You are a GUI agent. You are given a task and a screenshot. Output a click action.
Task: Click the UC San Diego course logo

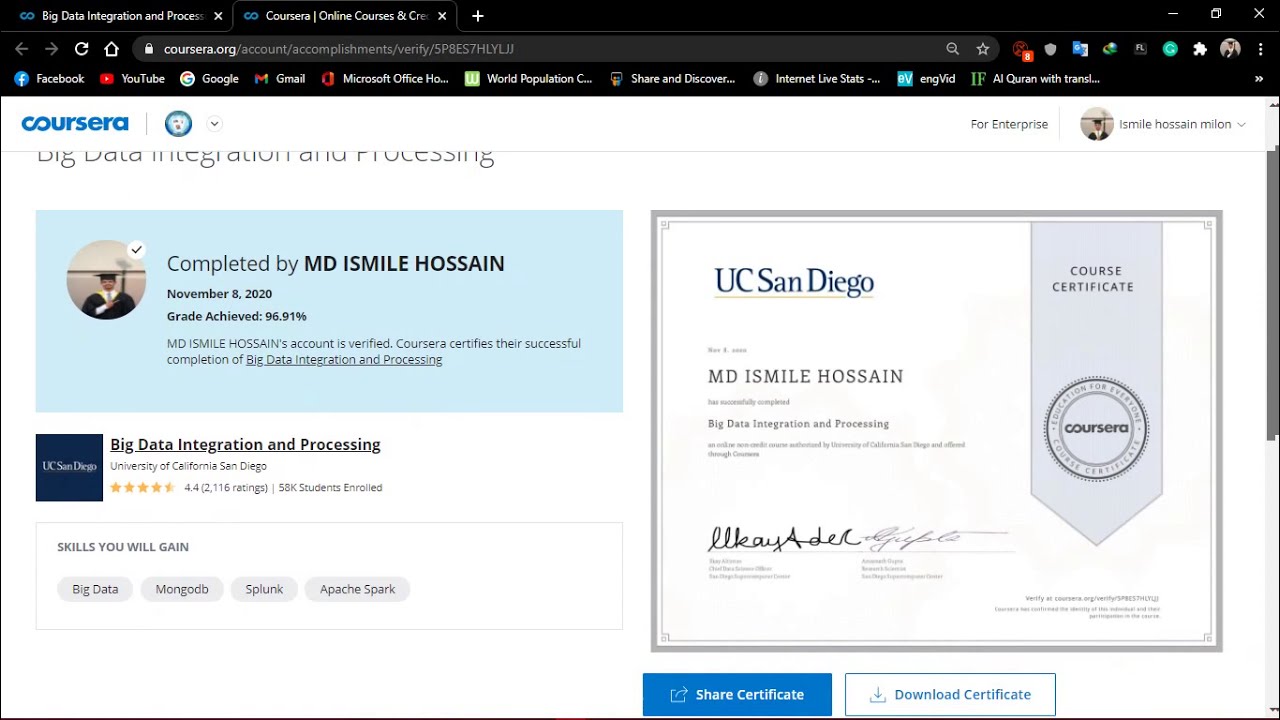(69, 467)
